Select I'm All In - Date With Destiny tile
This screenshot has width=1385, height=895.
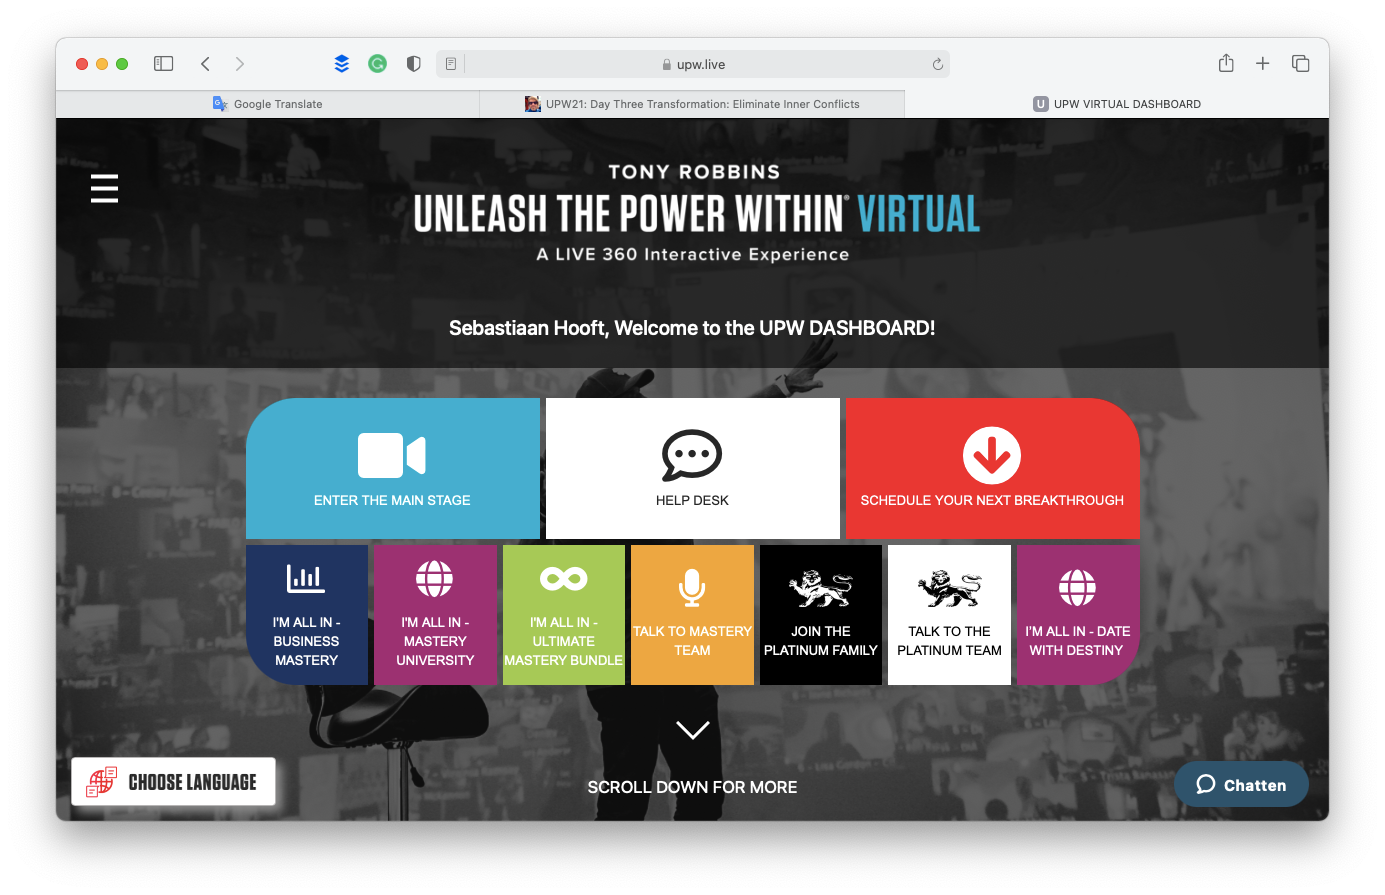click(x=1078, y=615)
